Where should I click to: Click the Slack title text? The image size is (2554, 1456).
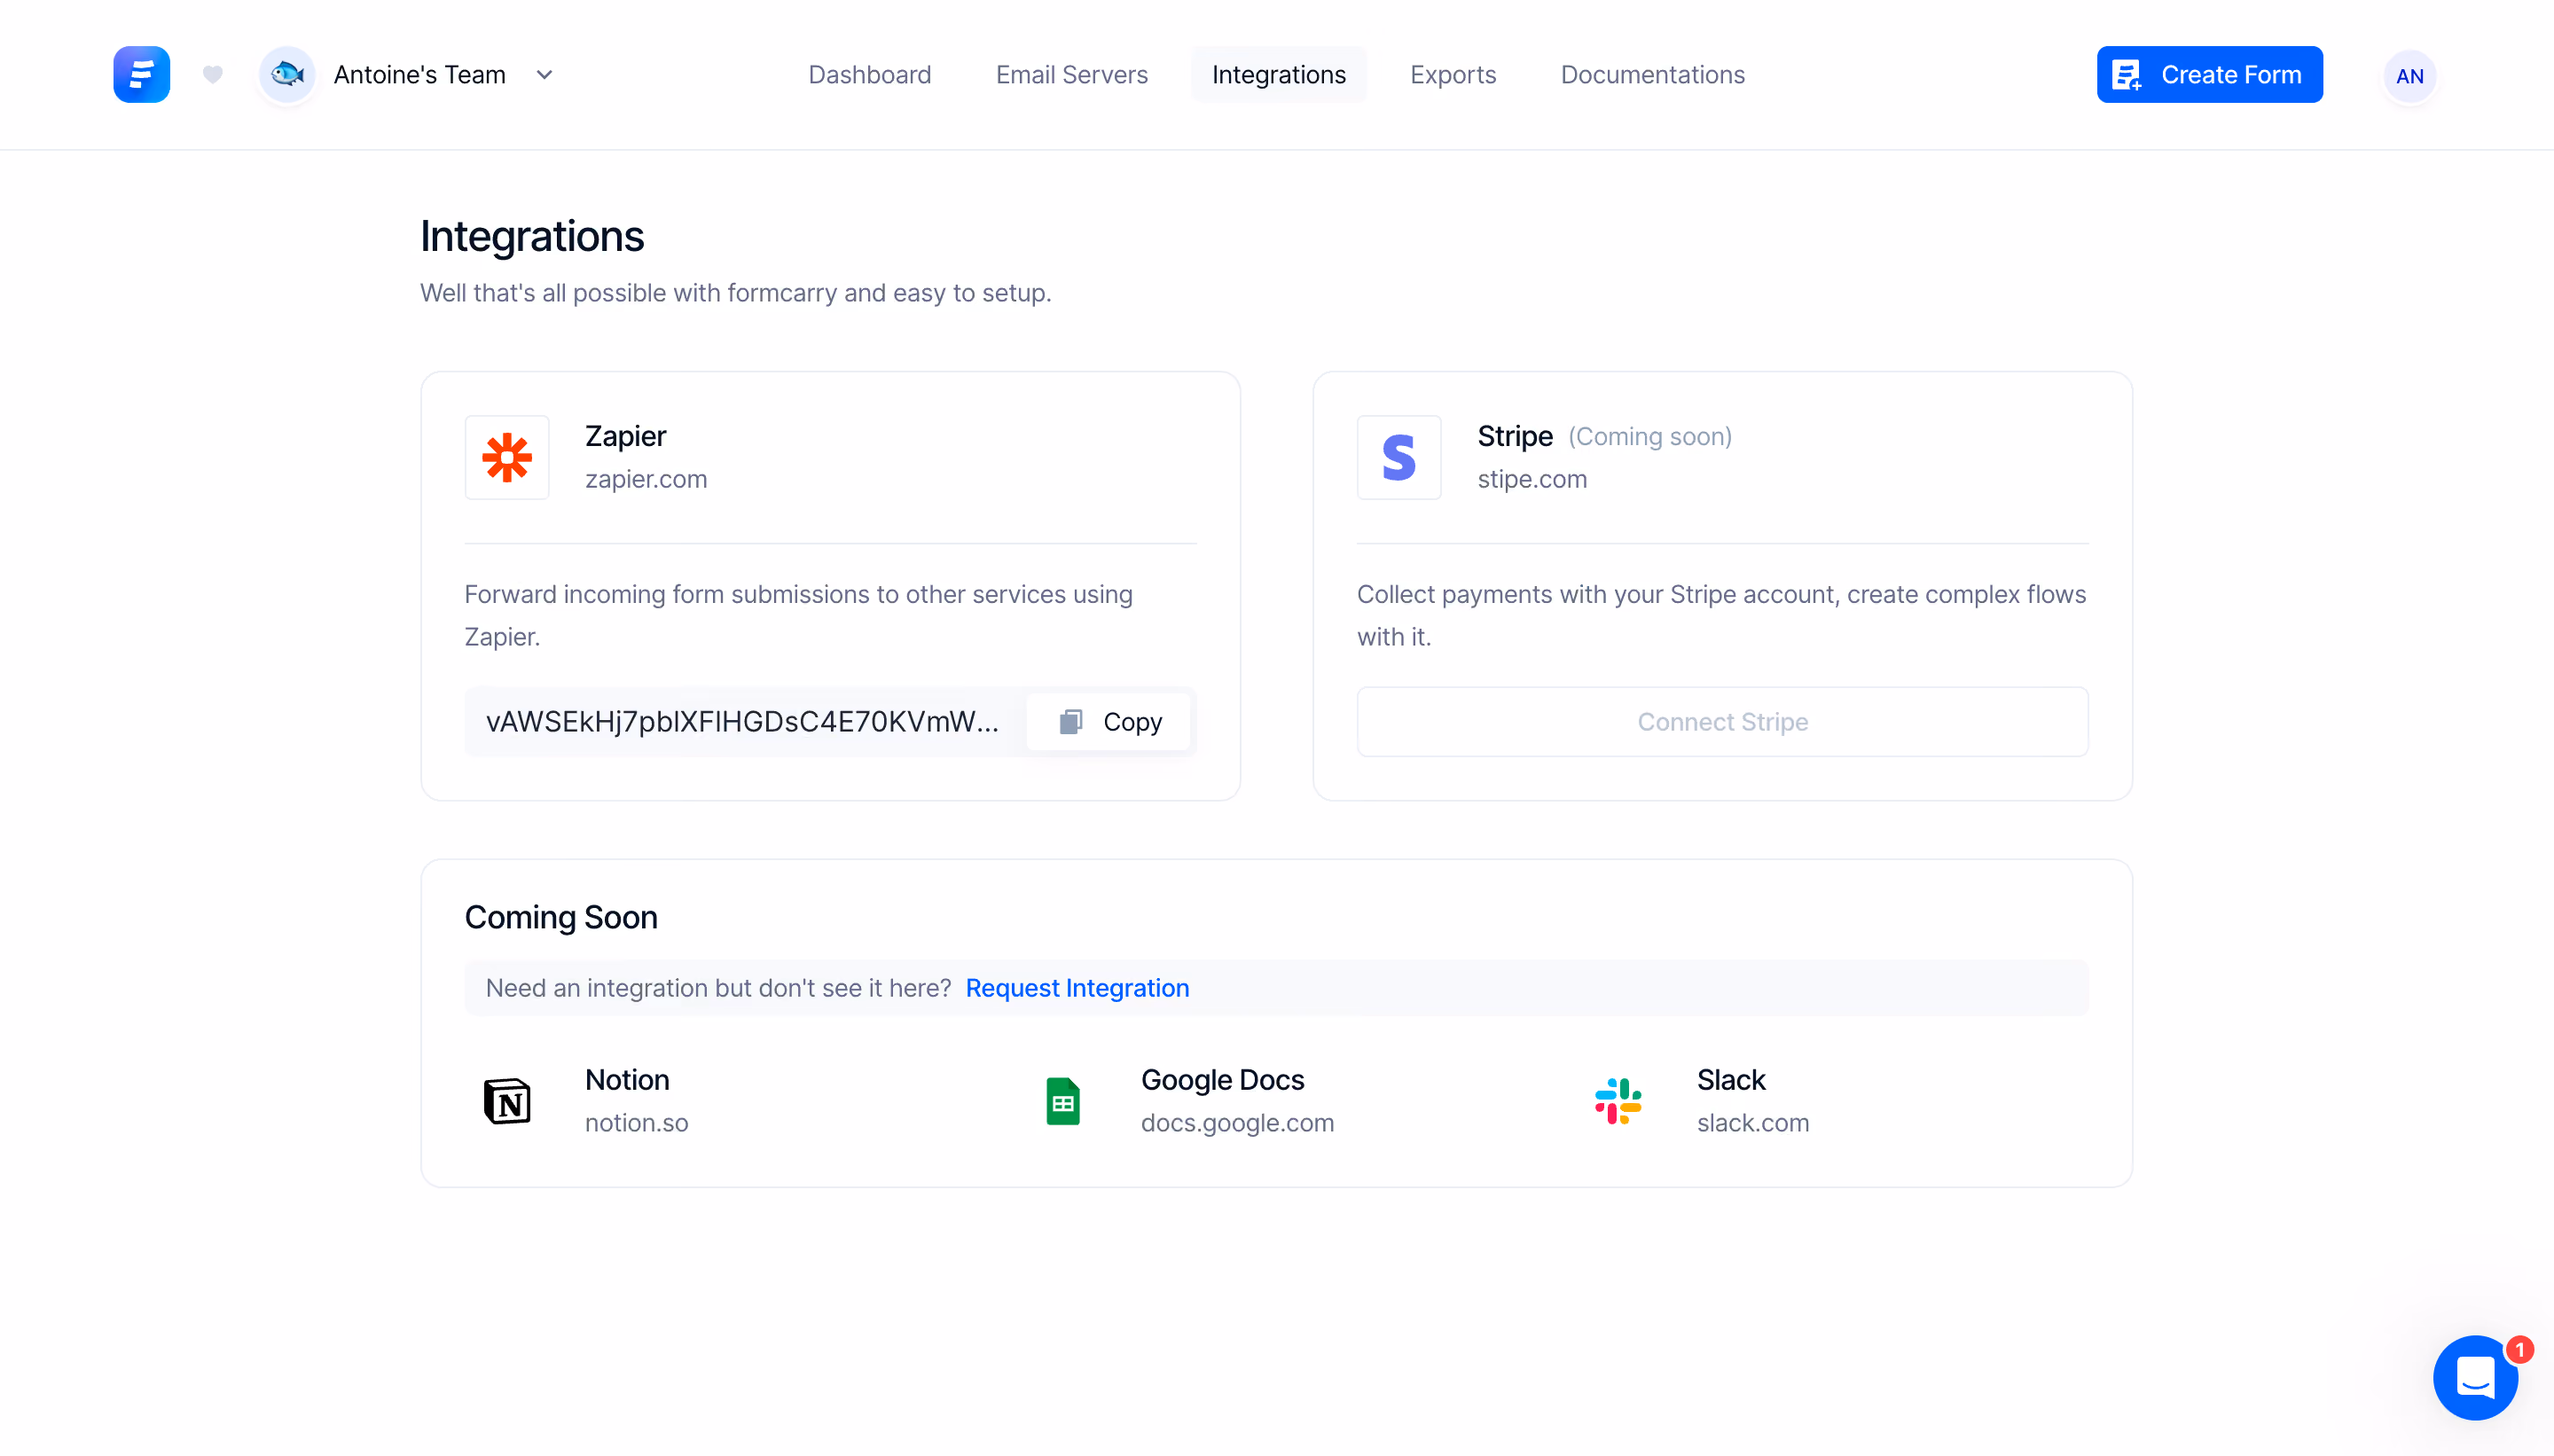click(1731, 1080)
